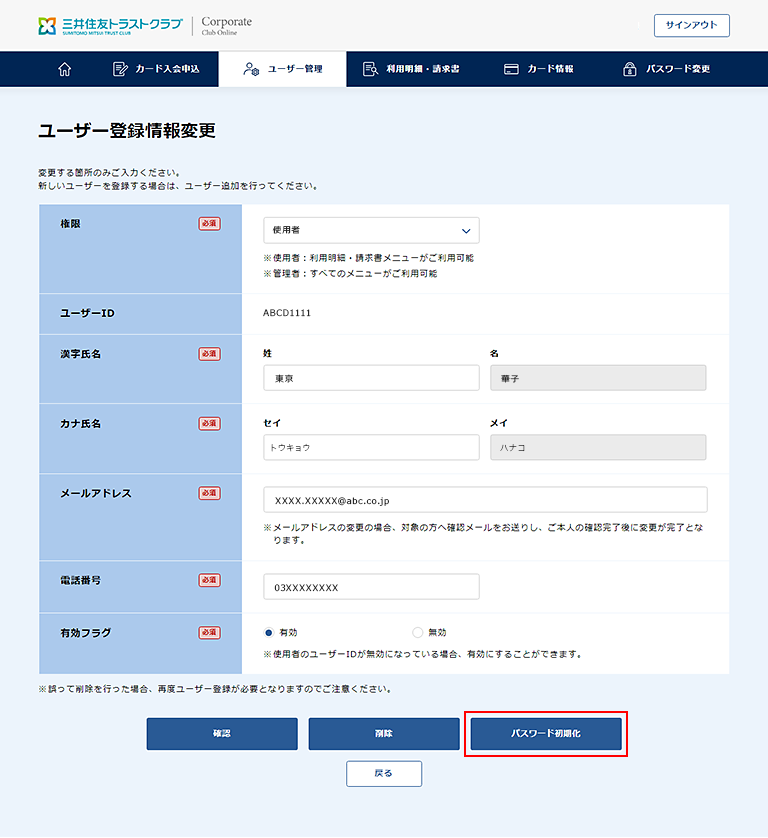This screenshot has width=768, height=838.
Task: Select the 有効 radio button
Action: pos(269,632)
